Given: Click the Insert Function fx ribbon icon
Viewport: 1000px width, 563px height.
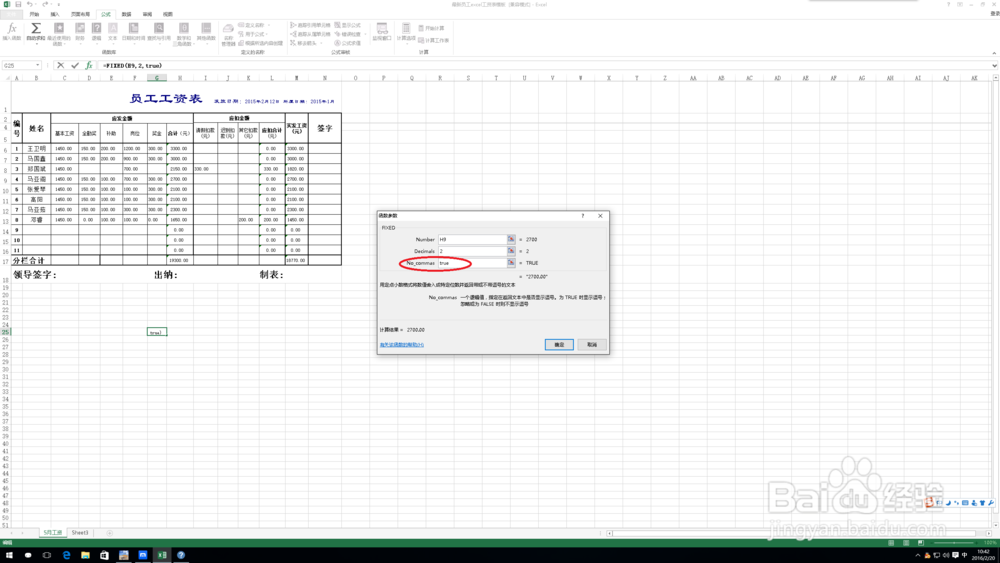Looking at the screenshot, I should (11, 29).
